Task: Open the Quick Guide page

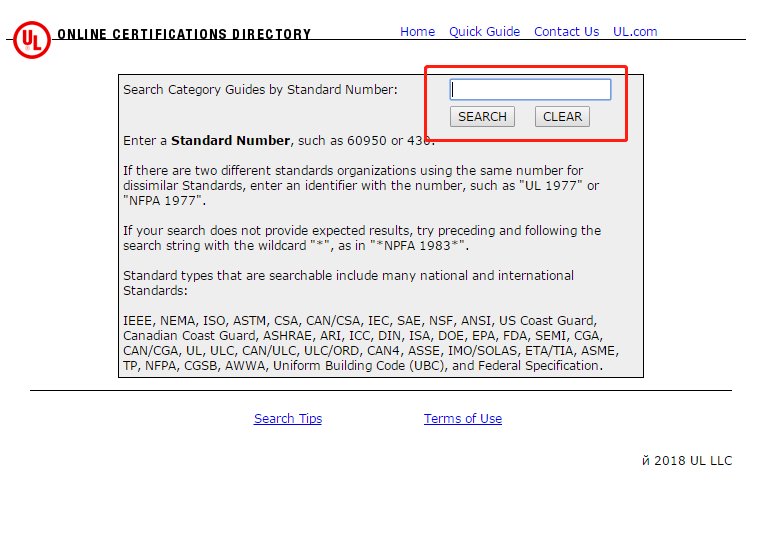Action: (x=484, y=32)
